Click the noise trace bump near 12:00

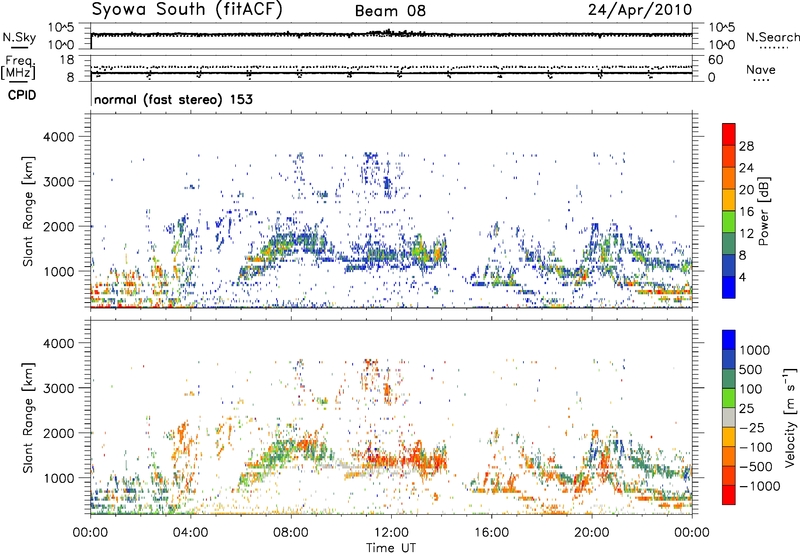[x=388, y=32]
